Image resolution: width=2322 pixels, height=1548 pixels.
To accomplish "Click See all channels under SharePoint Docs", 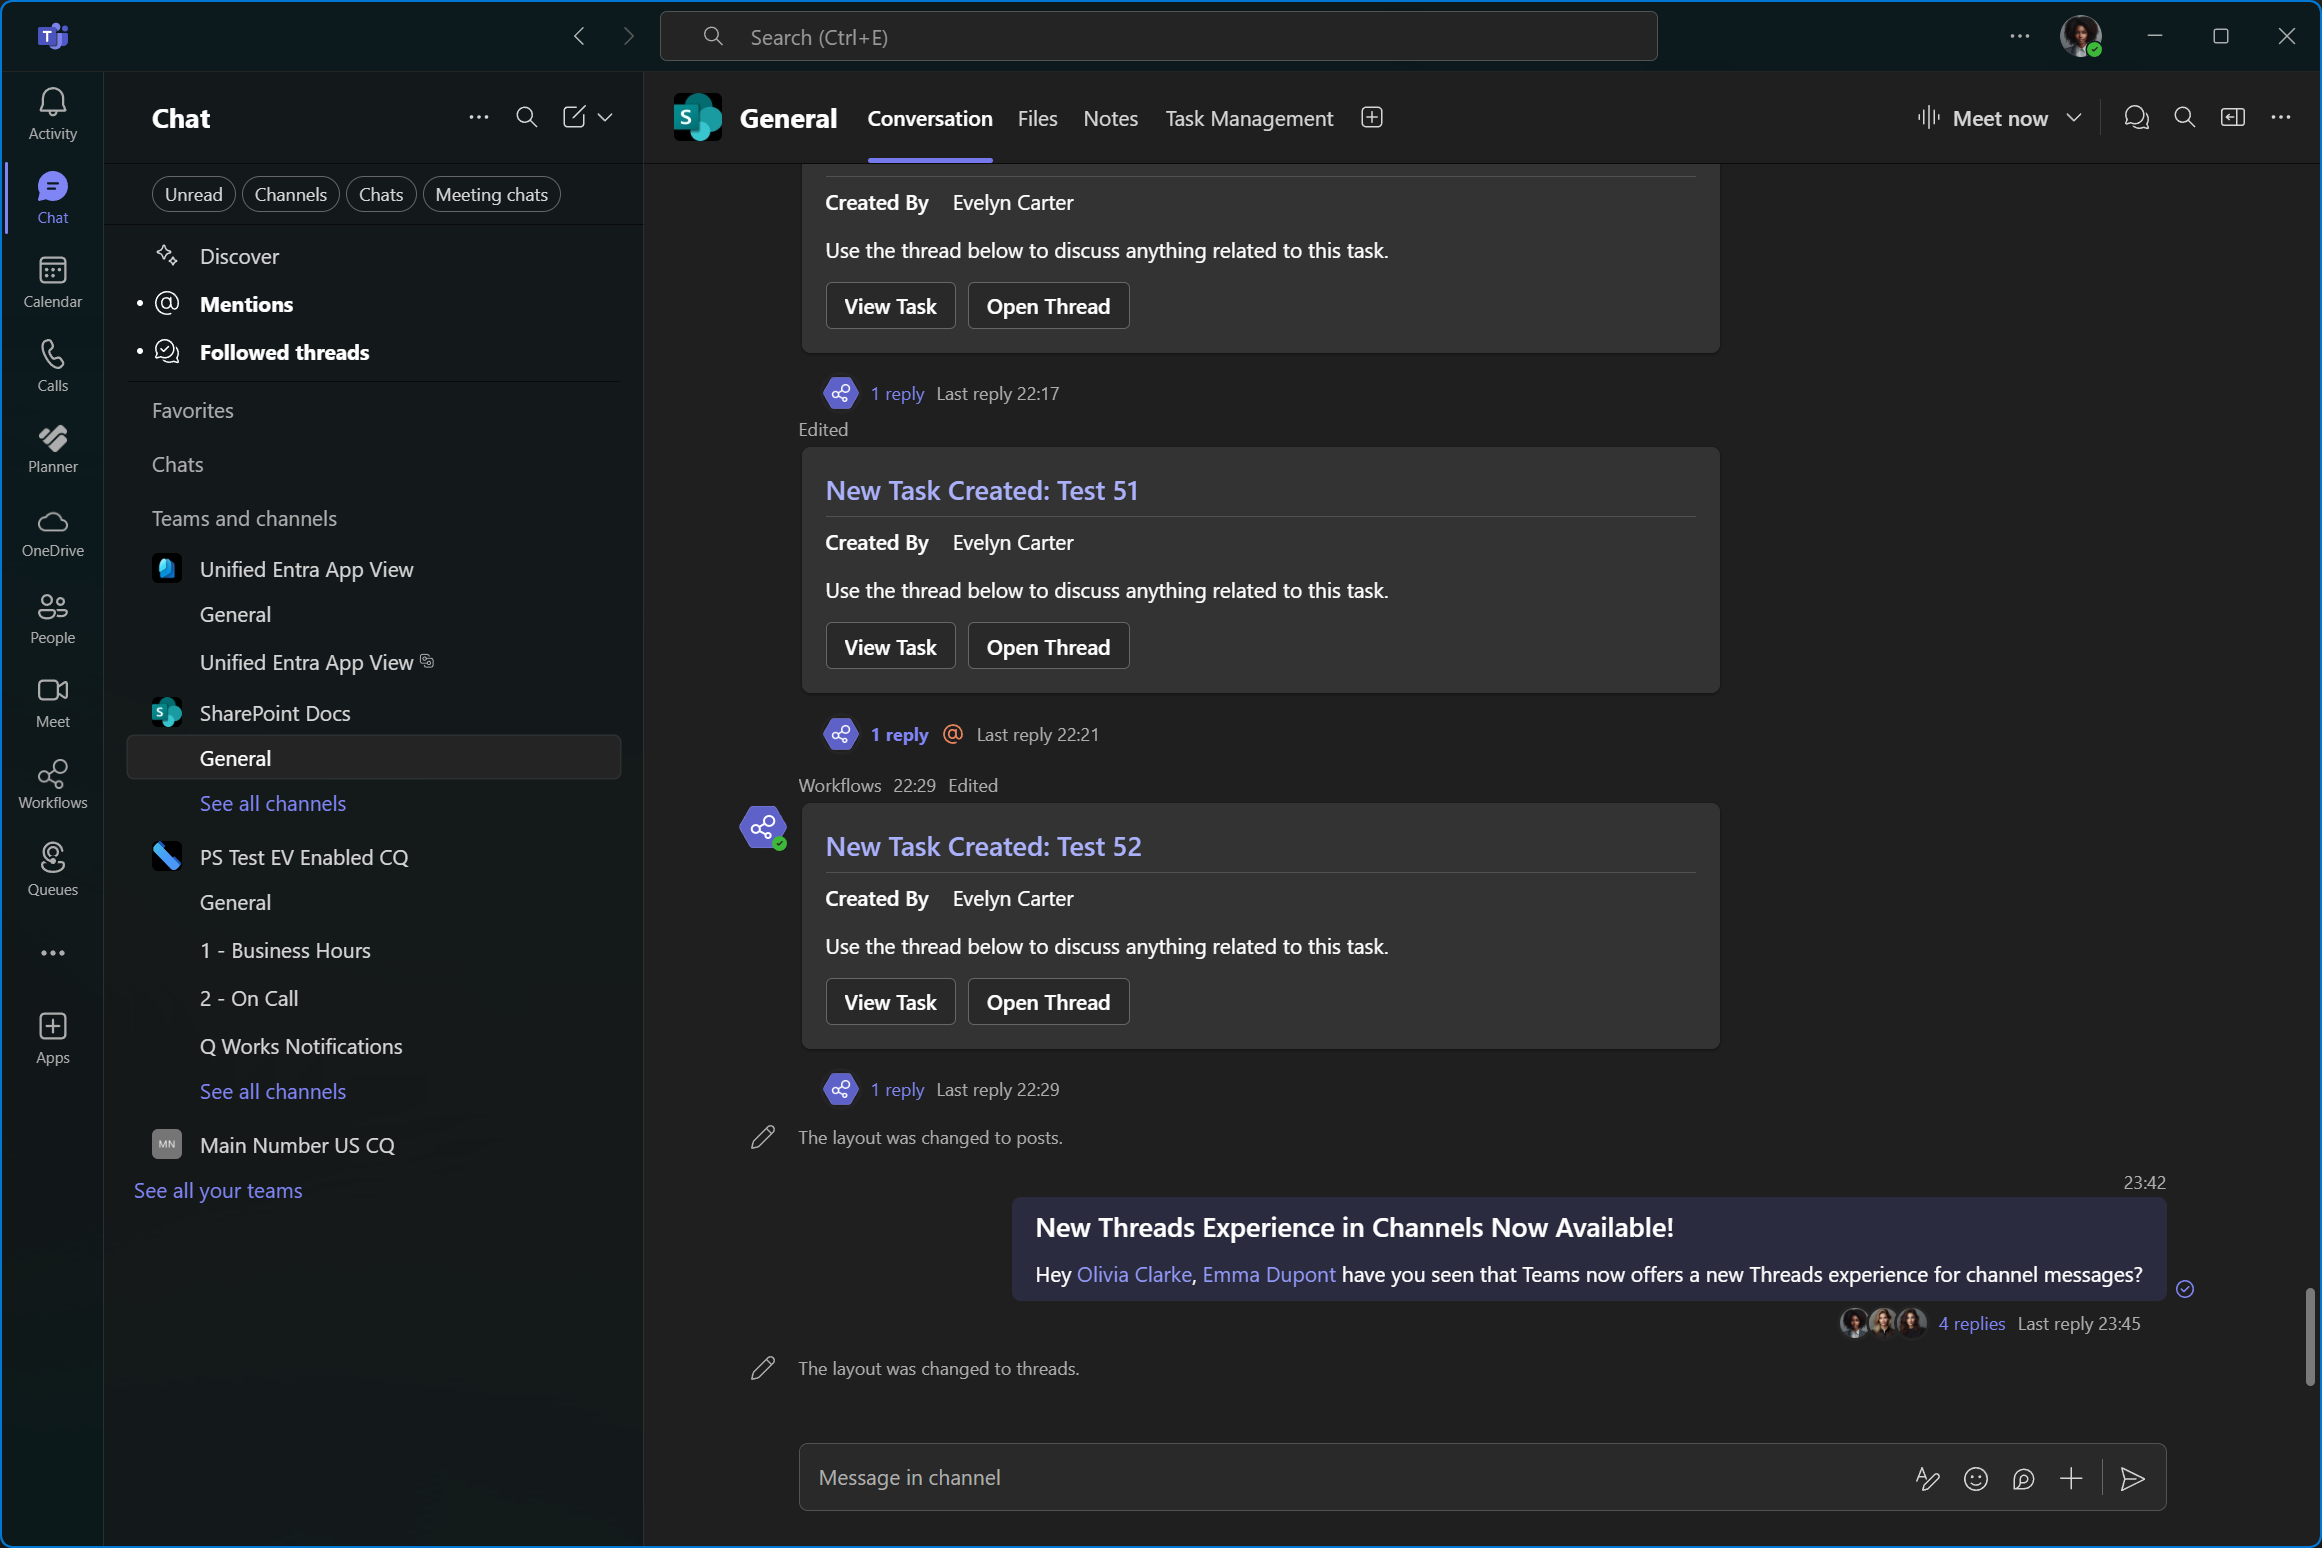I will [x=273, y=803].
